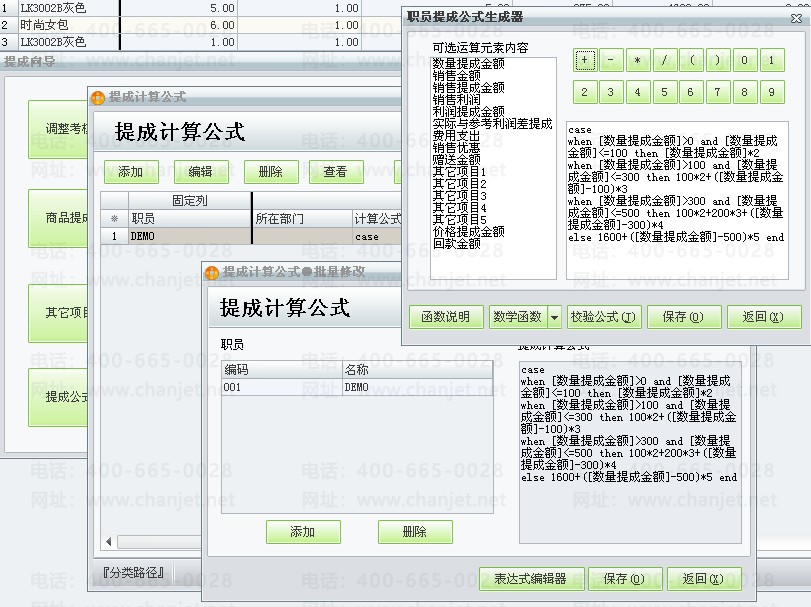Viewport: 811px width, 607px height.
Task: Insert an opening parenthesis
Action: (691, 60)
